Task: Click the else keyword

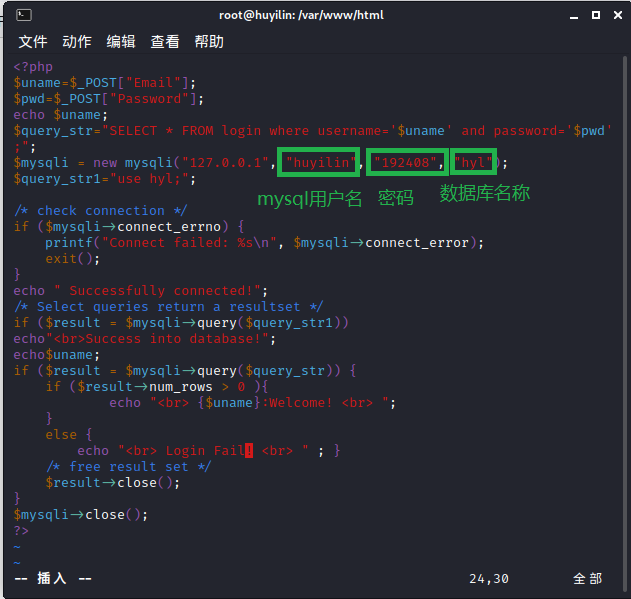Action: coord(61,435)
